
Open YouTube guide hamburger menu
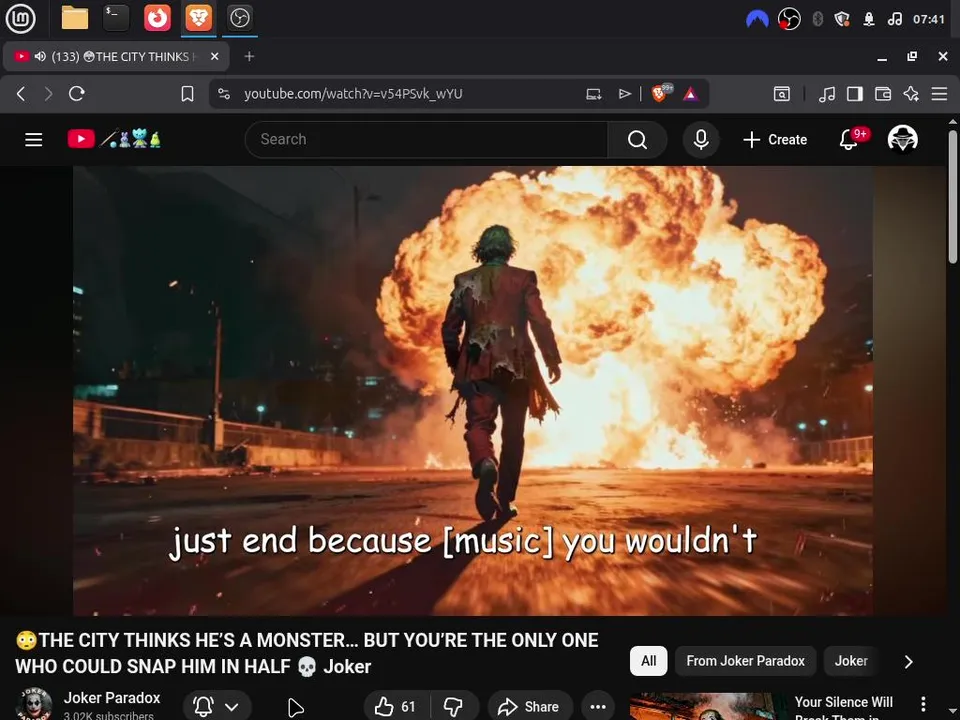point(34,140)
